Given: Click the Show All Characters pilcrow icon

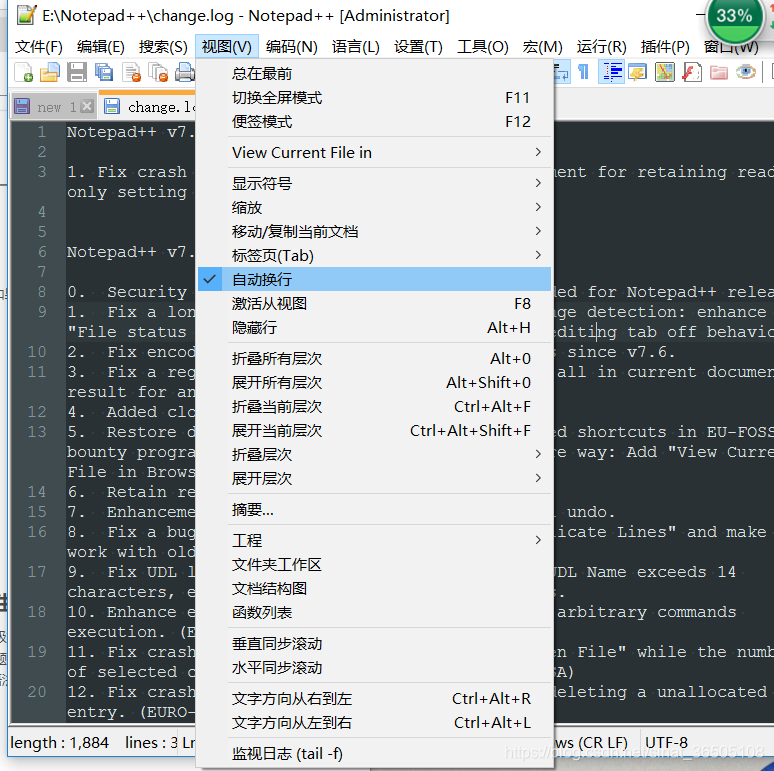Looking at the screenshot, I should [x=583, y=72].
